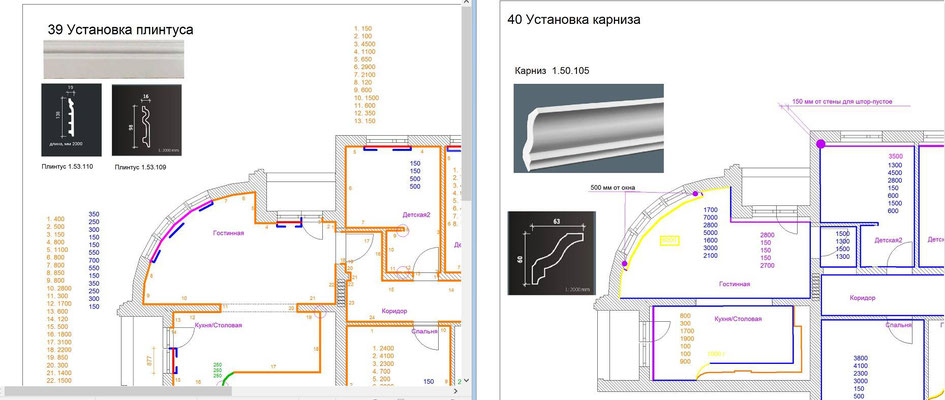
Task: Click the 'Детская2' label in left plan
Action: [x=416, y=214]
